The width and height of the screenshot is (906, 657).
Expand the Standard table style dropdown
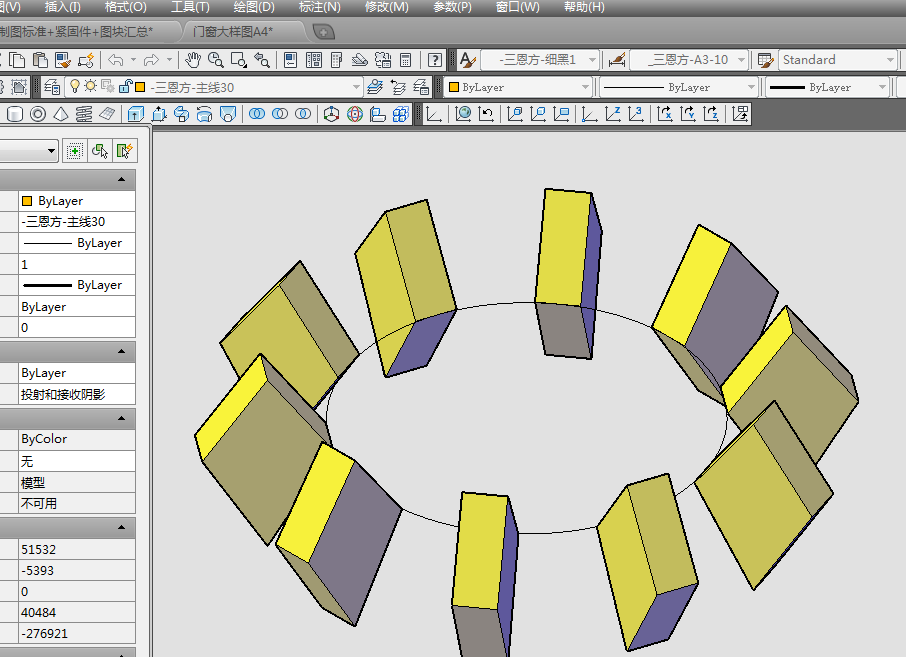(889, 60)
